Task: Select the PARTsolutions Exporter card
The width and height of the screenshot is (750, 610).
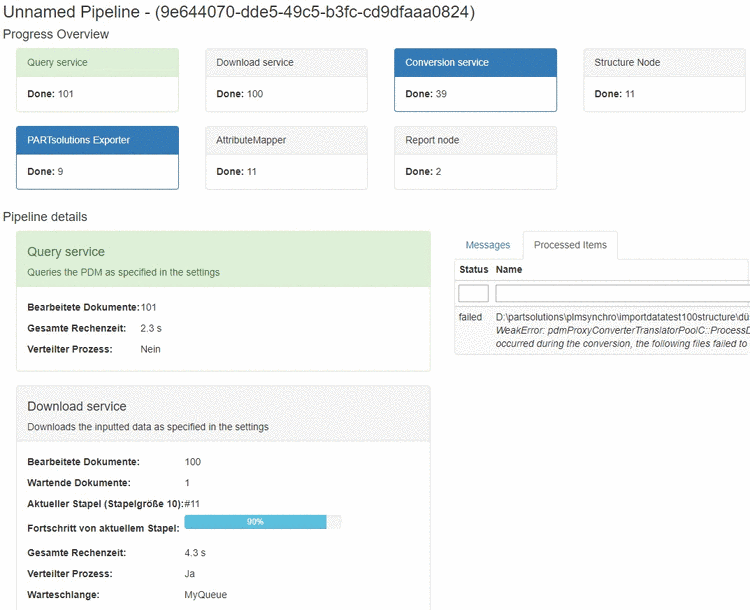Action: point(97,157)
